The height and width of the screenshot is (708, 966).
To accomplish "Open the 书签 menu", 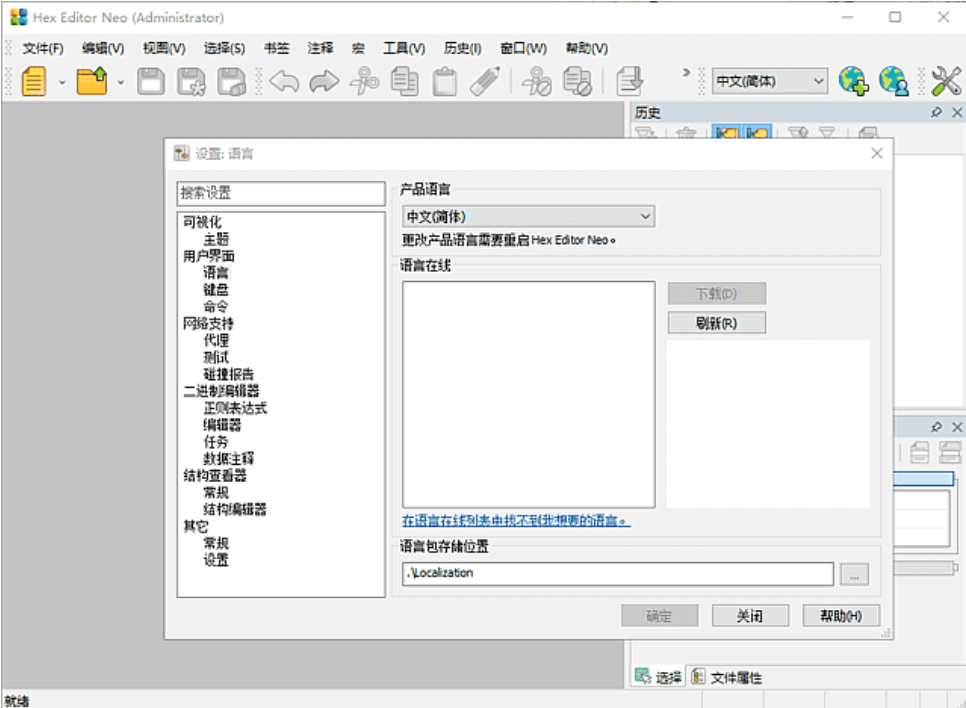I will 276,47.
